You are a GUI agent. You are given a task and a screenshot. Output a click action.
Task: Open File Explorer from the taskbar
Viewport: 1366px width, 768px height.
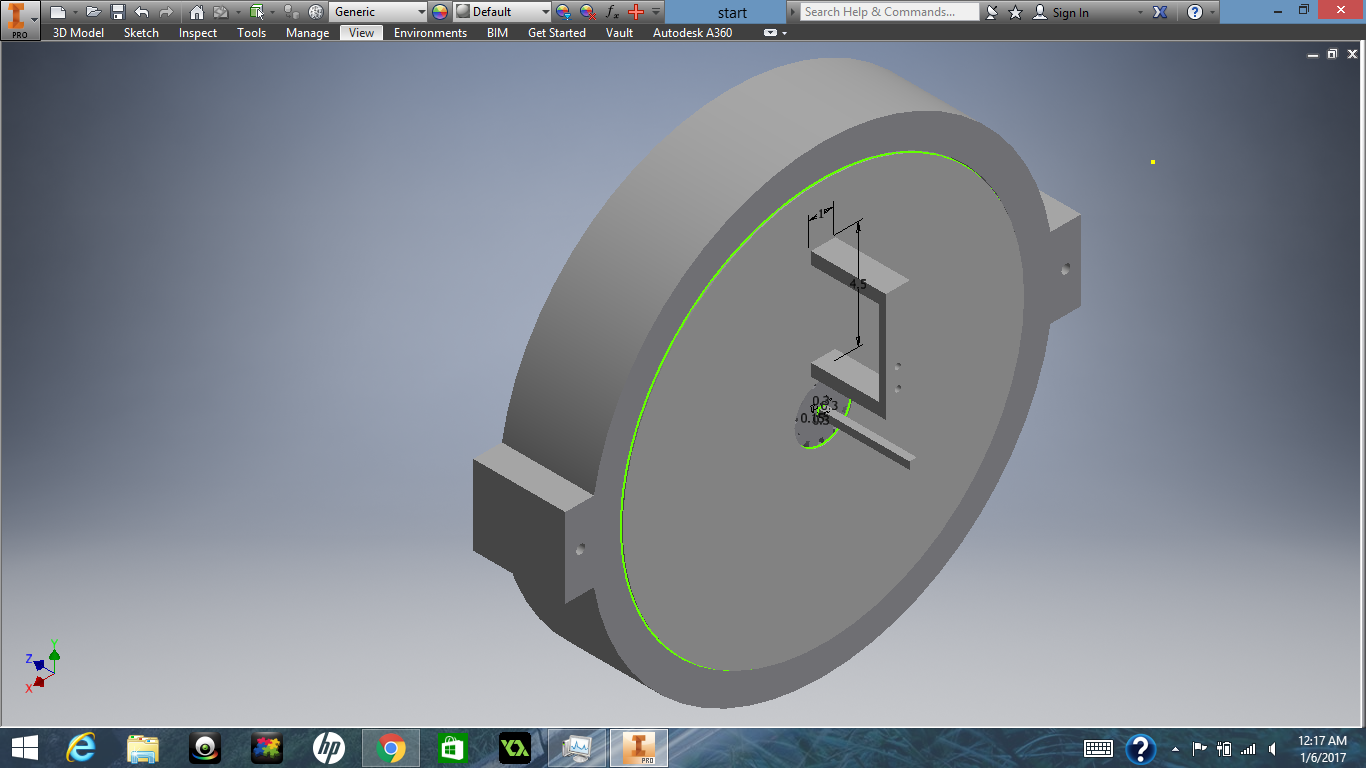click(x=143, y=747)
